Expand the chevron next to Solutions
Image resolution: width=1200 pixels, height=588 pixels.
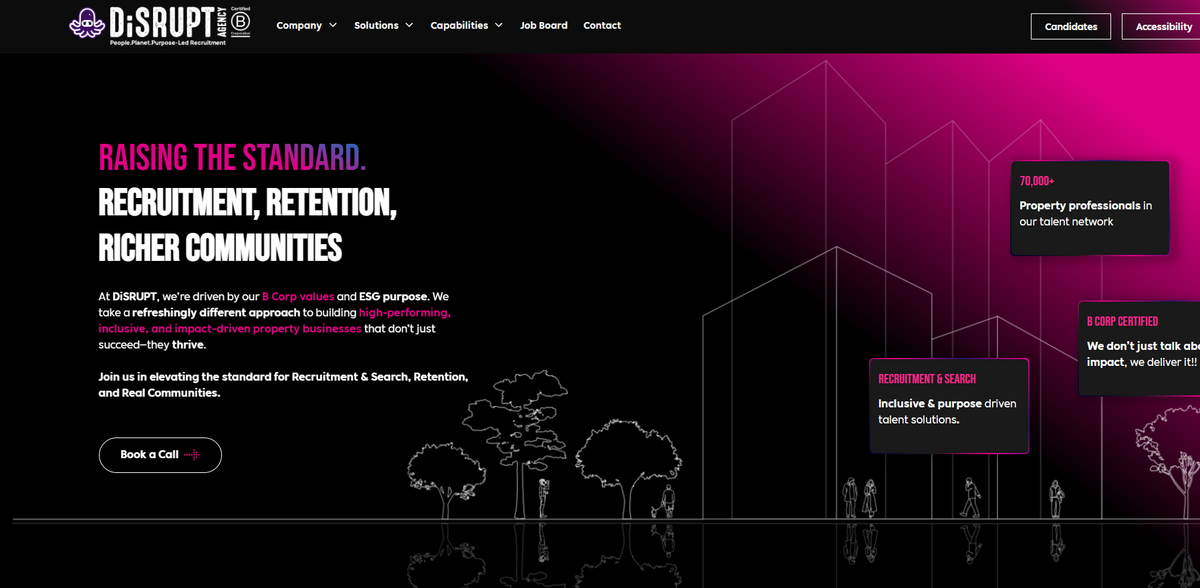(409, 26)
